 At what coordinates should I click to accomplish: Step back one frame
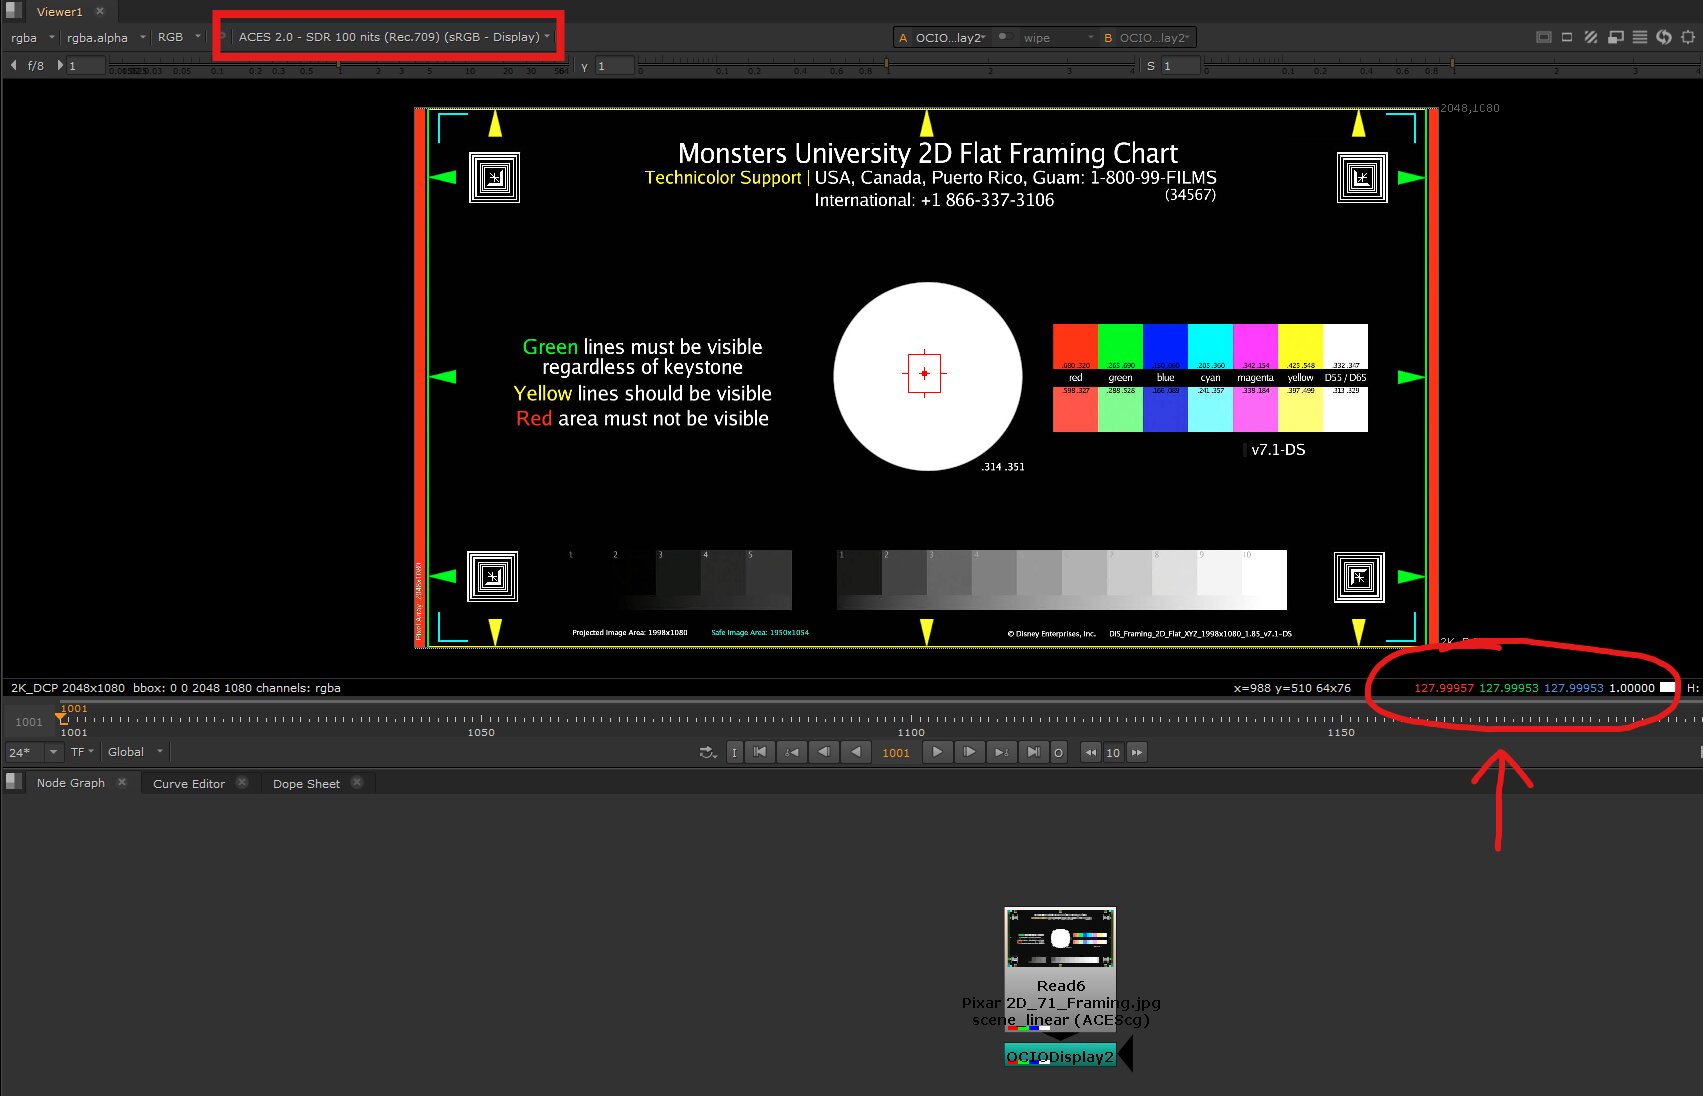pos(824,752)
